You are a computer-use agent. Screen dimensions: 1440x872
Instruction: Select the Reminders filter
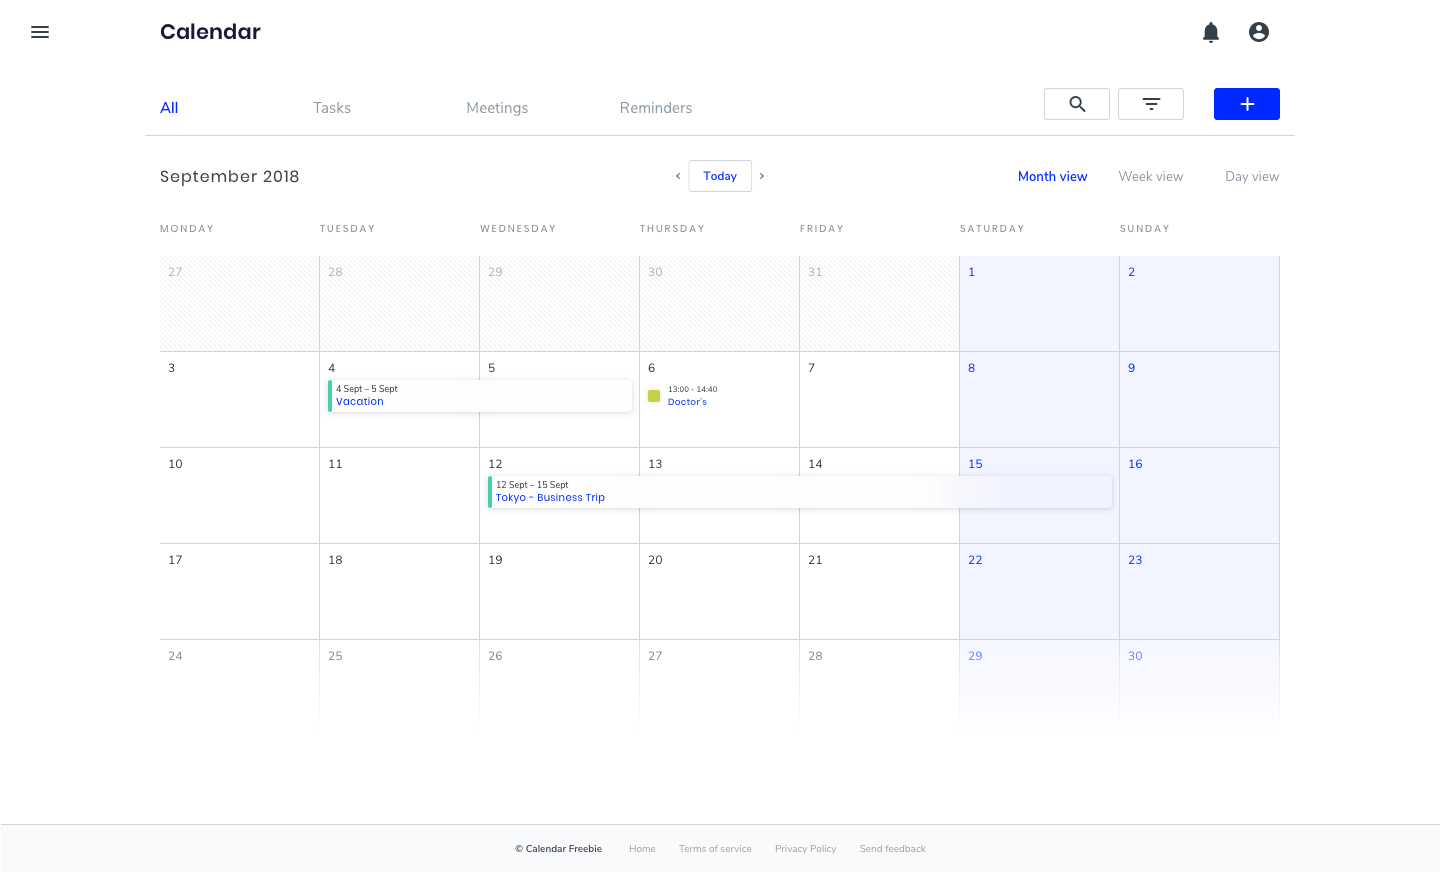(x=655, y=107)
